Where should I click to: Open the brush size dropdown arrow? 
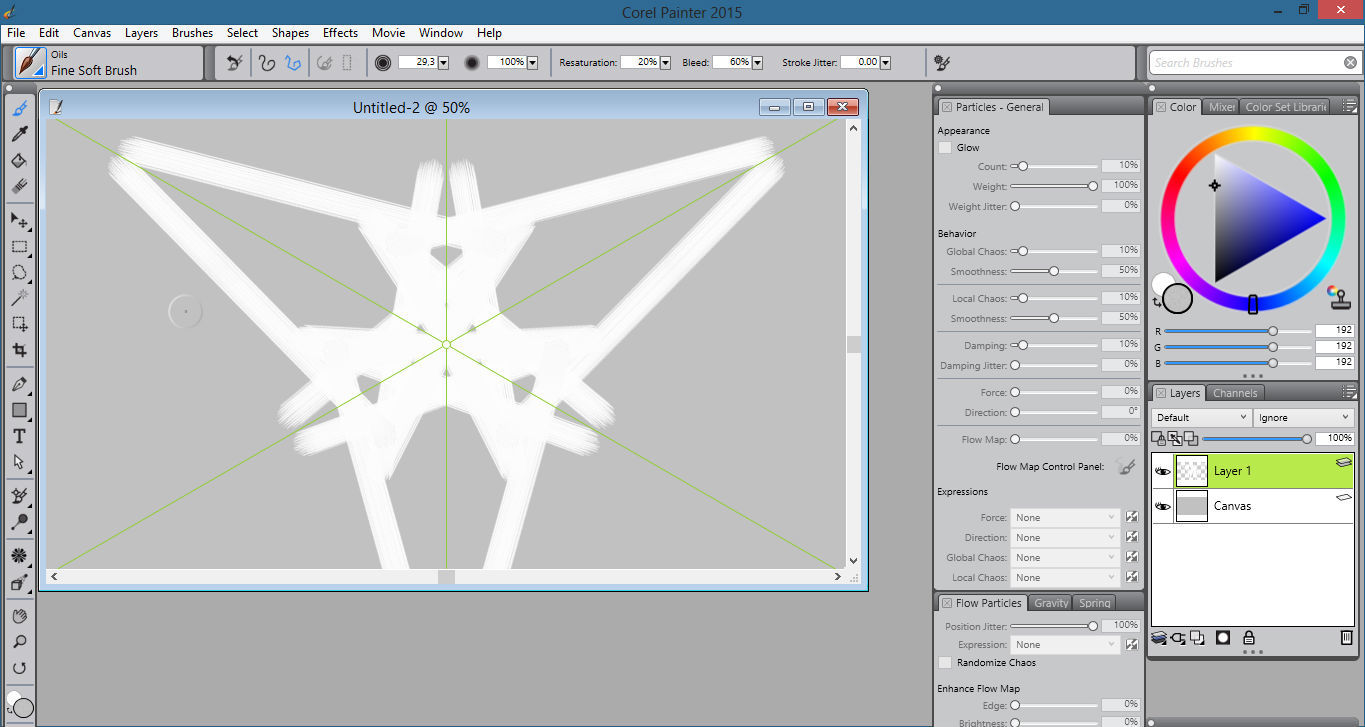pos(443,62)
